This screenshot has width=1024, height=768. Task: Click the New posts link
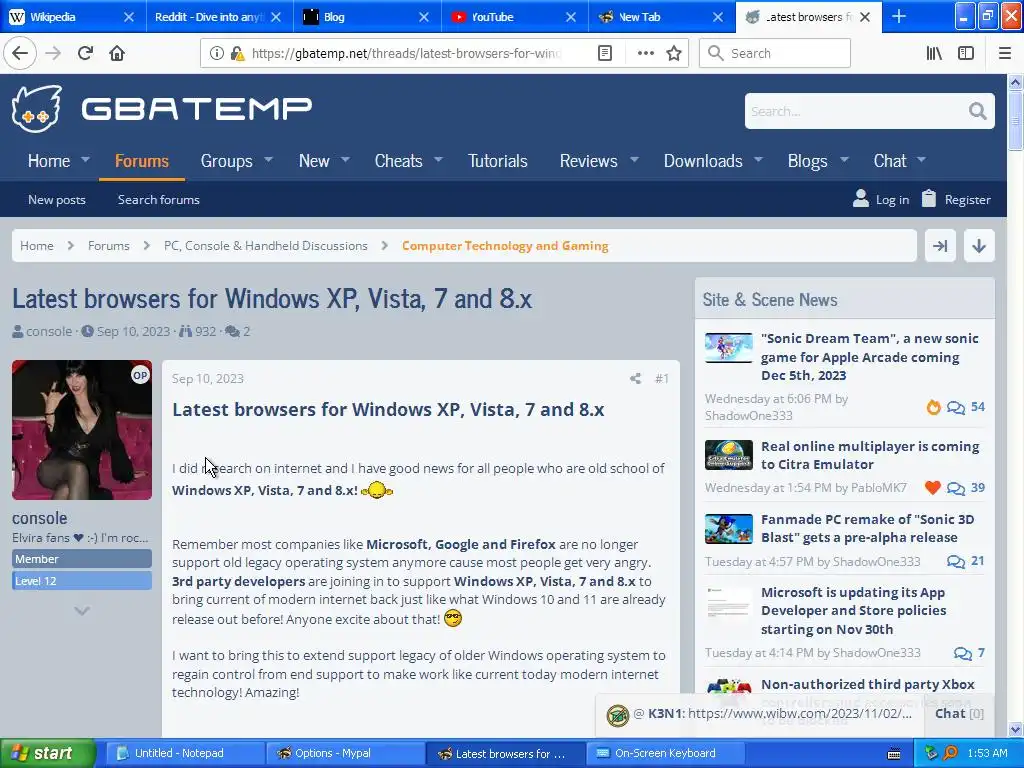coord(57,200)
